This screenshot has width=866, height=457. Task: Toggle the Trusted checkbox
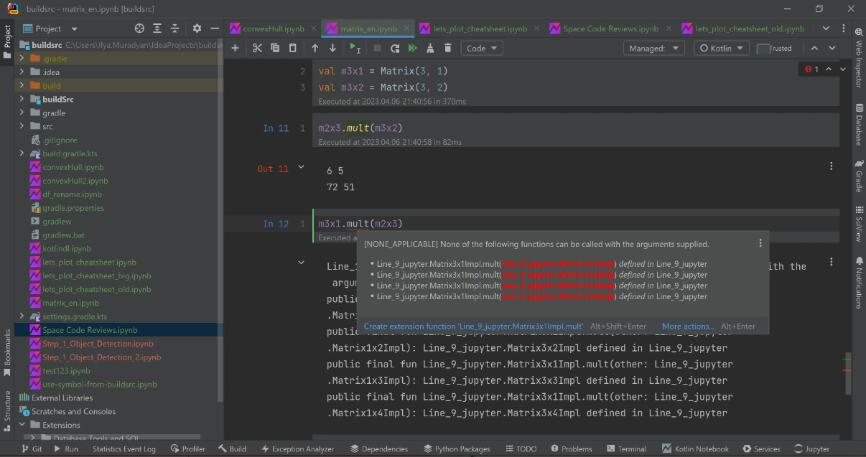pyautogui.click(x=764, y=48)
